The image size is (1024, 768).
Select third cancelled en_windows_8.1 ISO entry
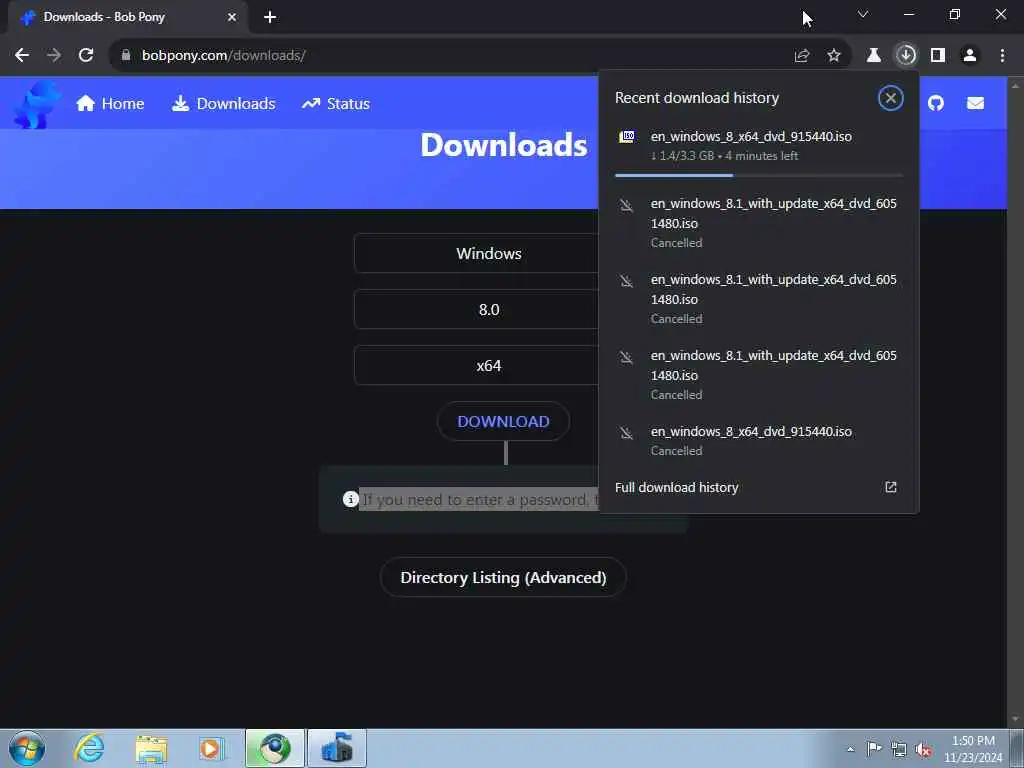click(x=759, y=375)
